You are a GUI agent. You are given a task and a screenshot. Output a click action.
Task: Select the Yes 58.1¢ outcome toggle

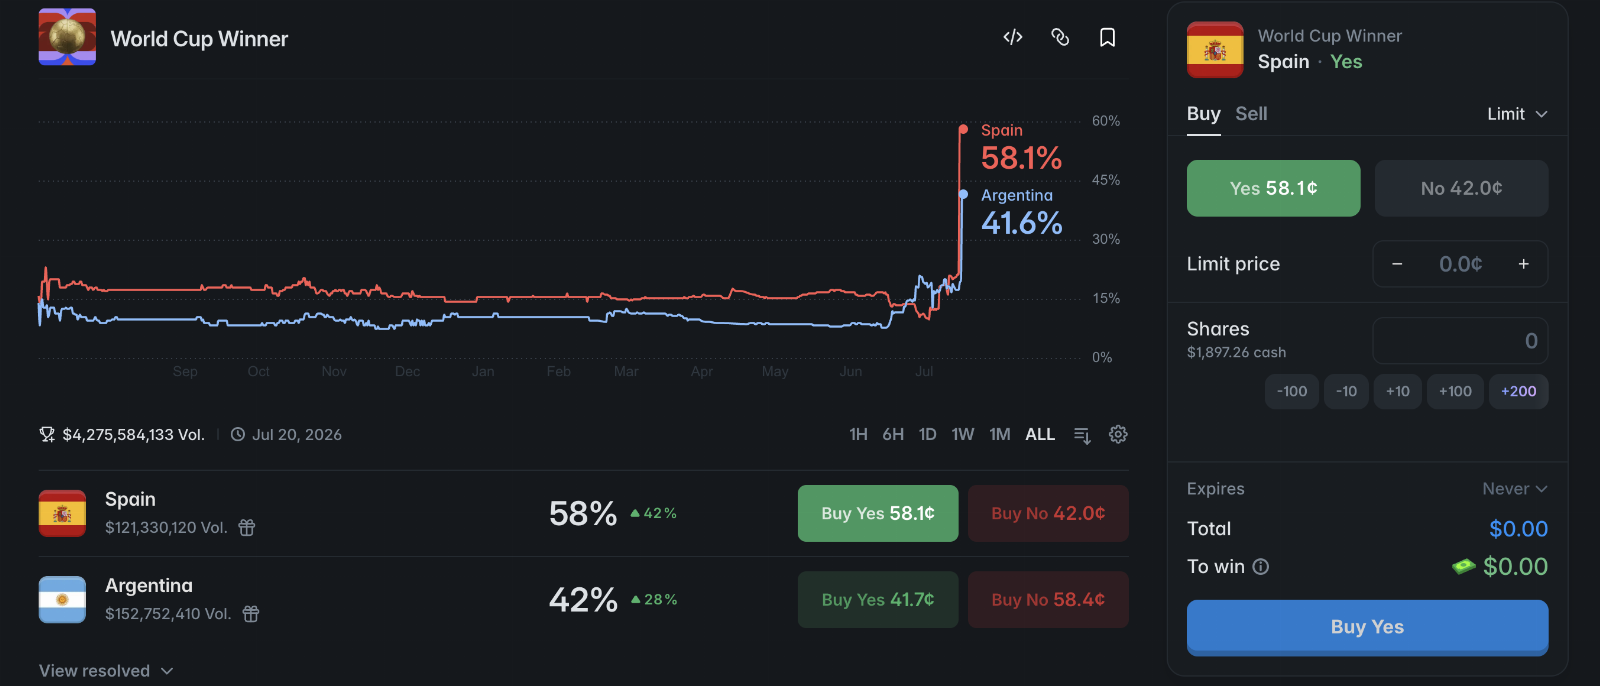coord(1273,188)
